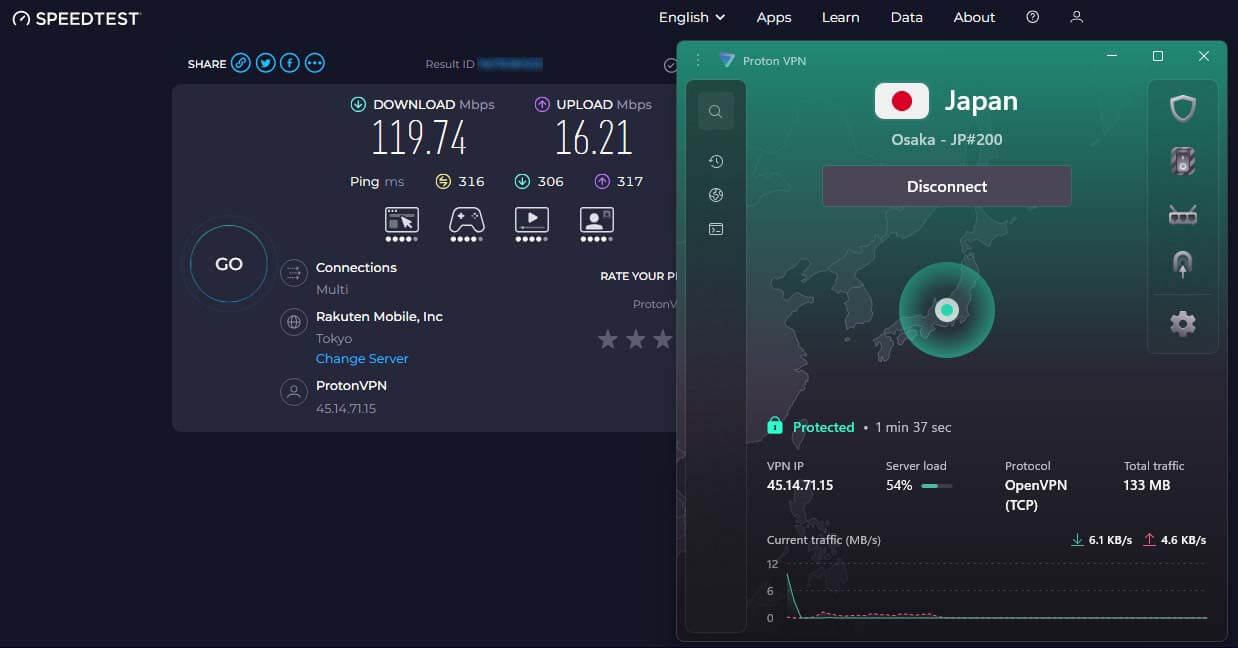
Task: Open the Kill Switch shield panel
Action: click(1183, 107)
